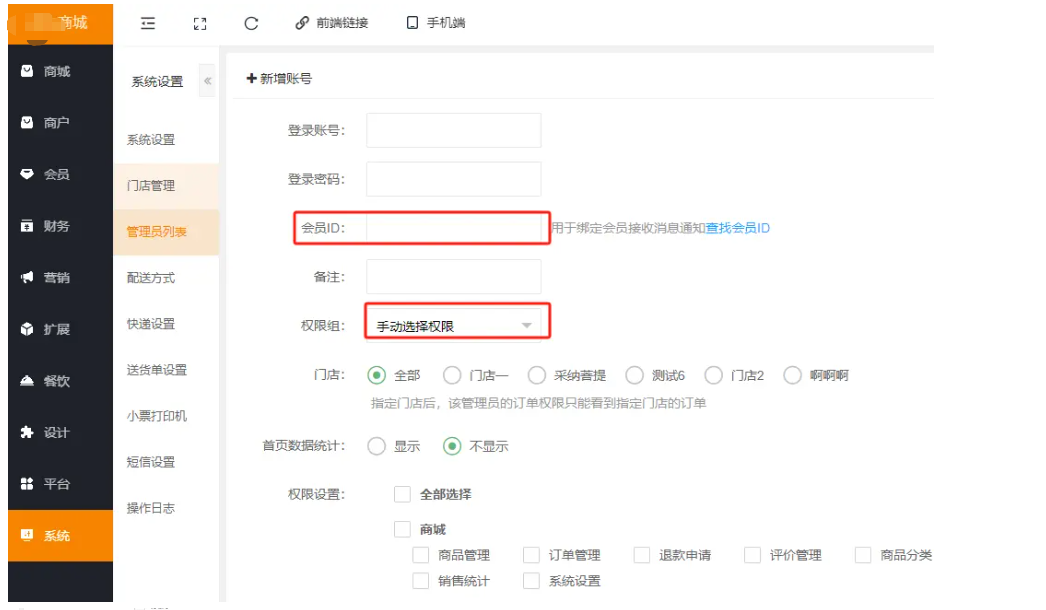Select 门店一 store radio button

click(451, 376)
